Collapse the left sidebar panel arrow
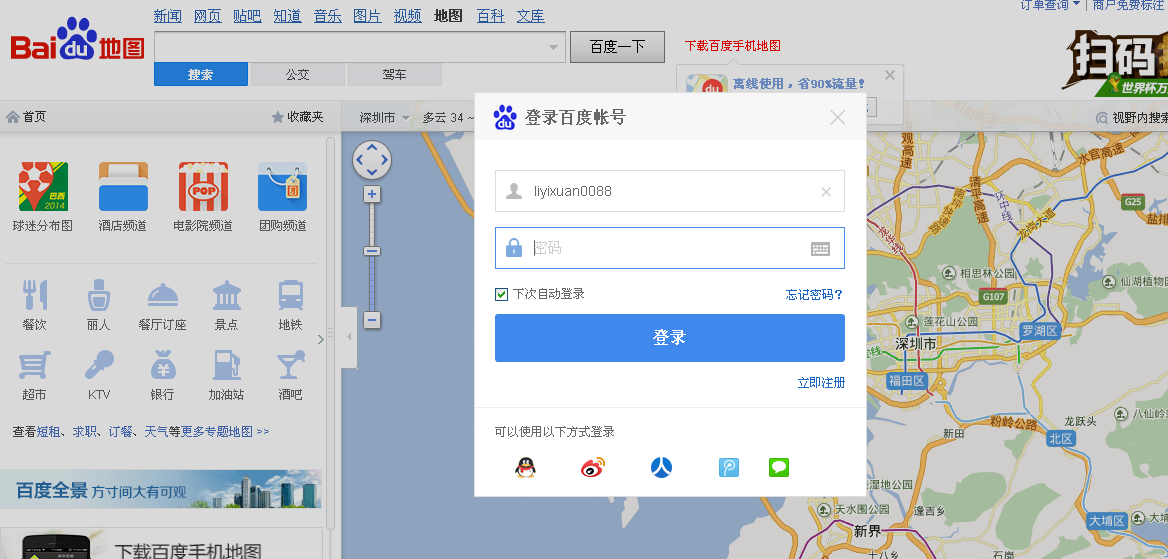The height and width of the screenshot is (559, 1168). click(349, 337)
